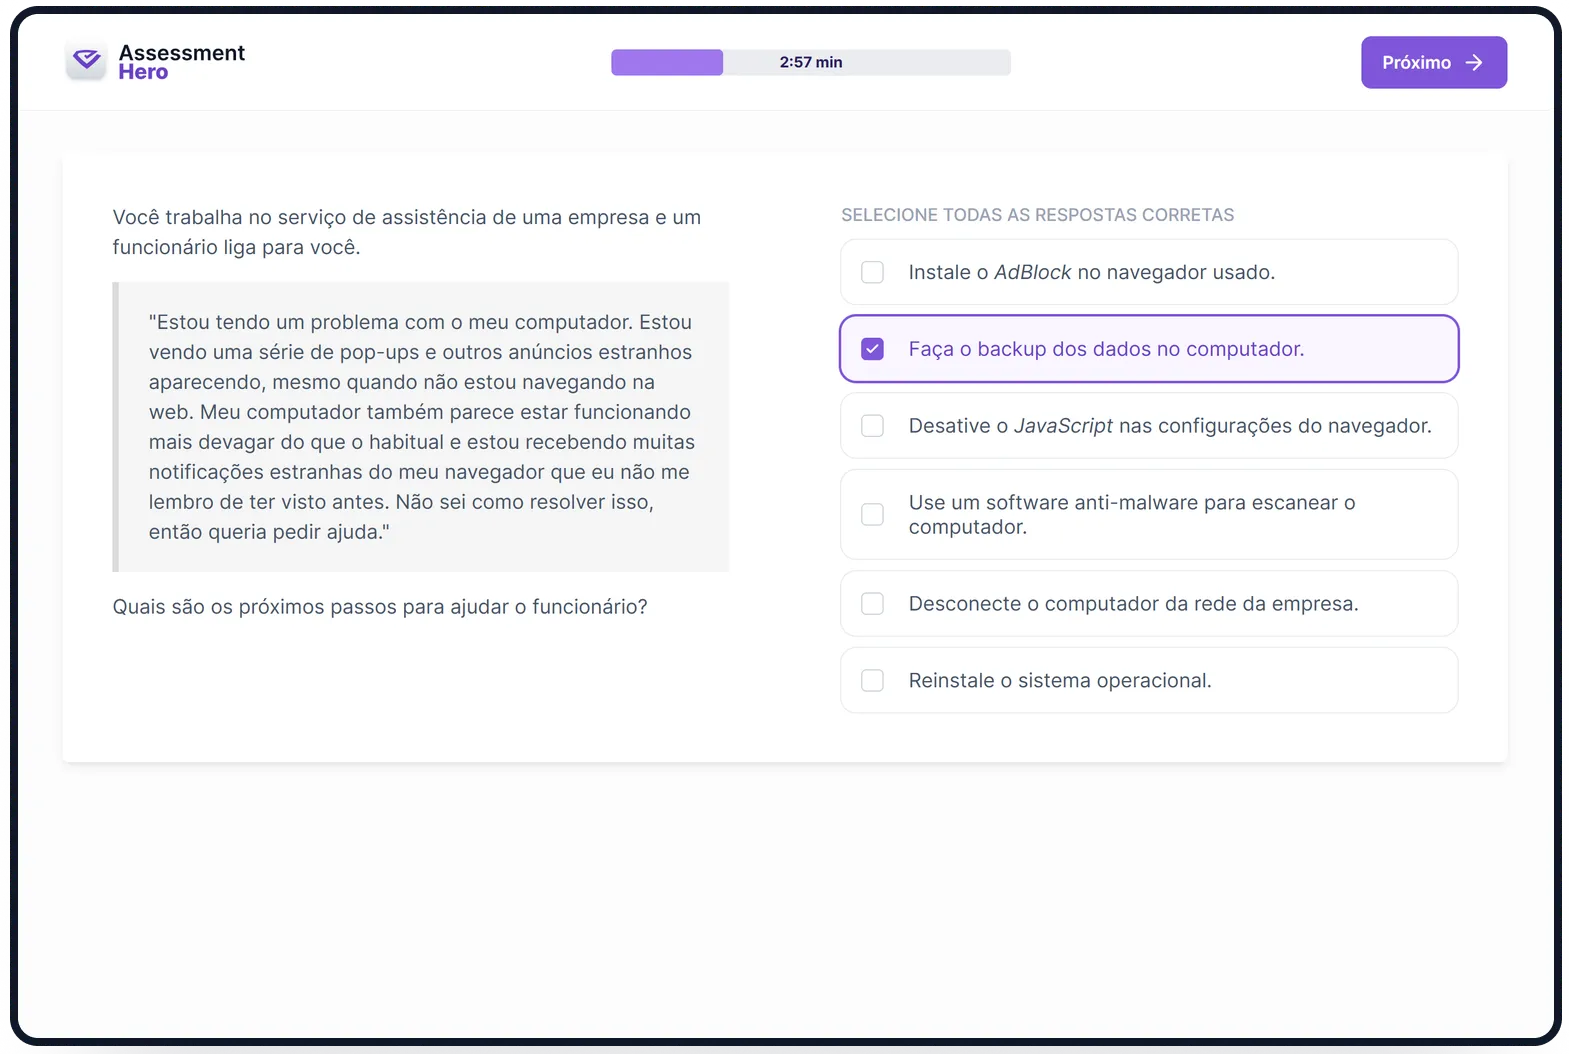Check the 'Instale o AdBlock' checkbox
Viewport: 1569px width, 1054px height.
[872, 272]
